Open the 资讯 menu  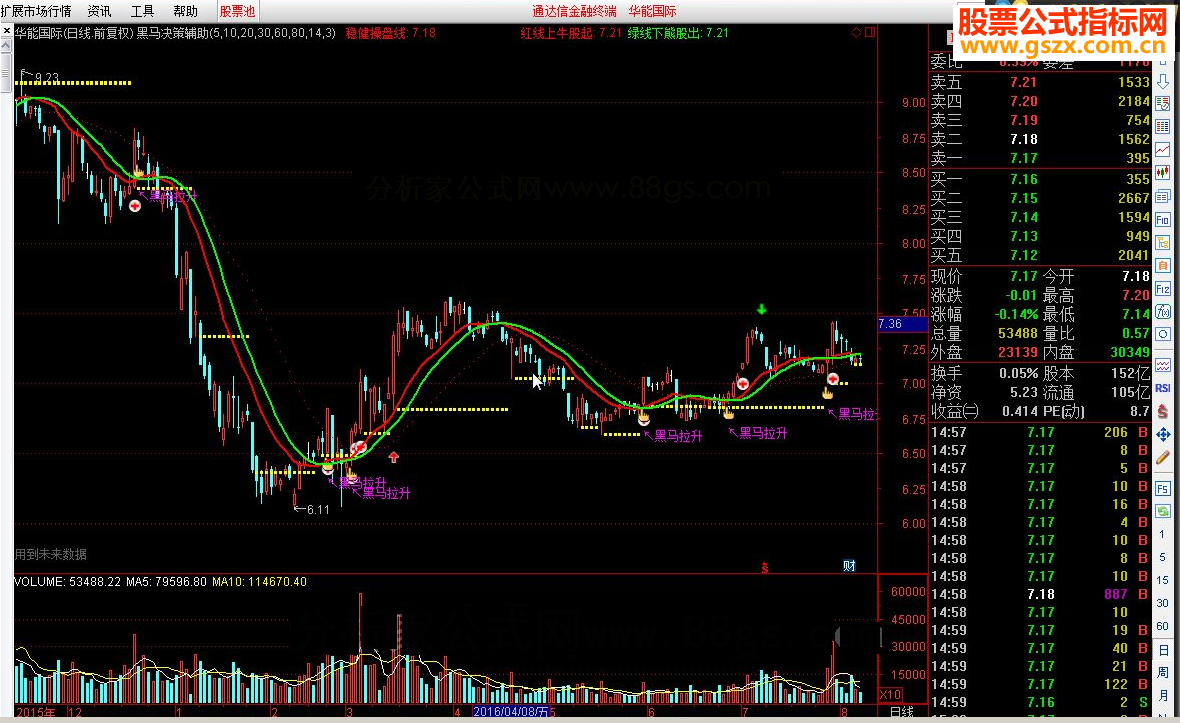point(99,11)
